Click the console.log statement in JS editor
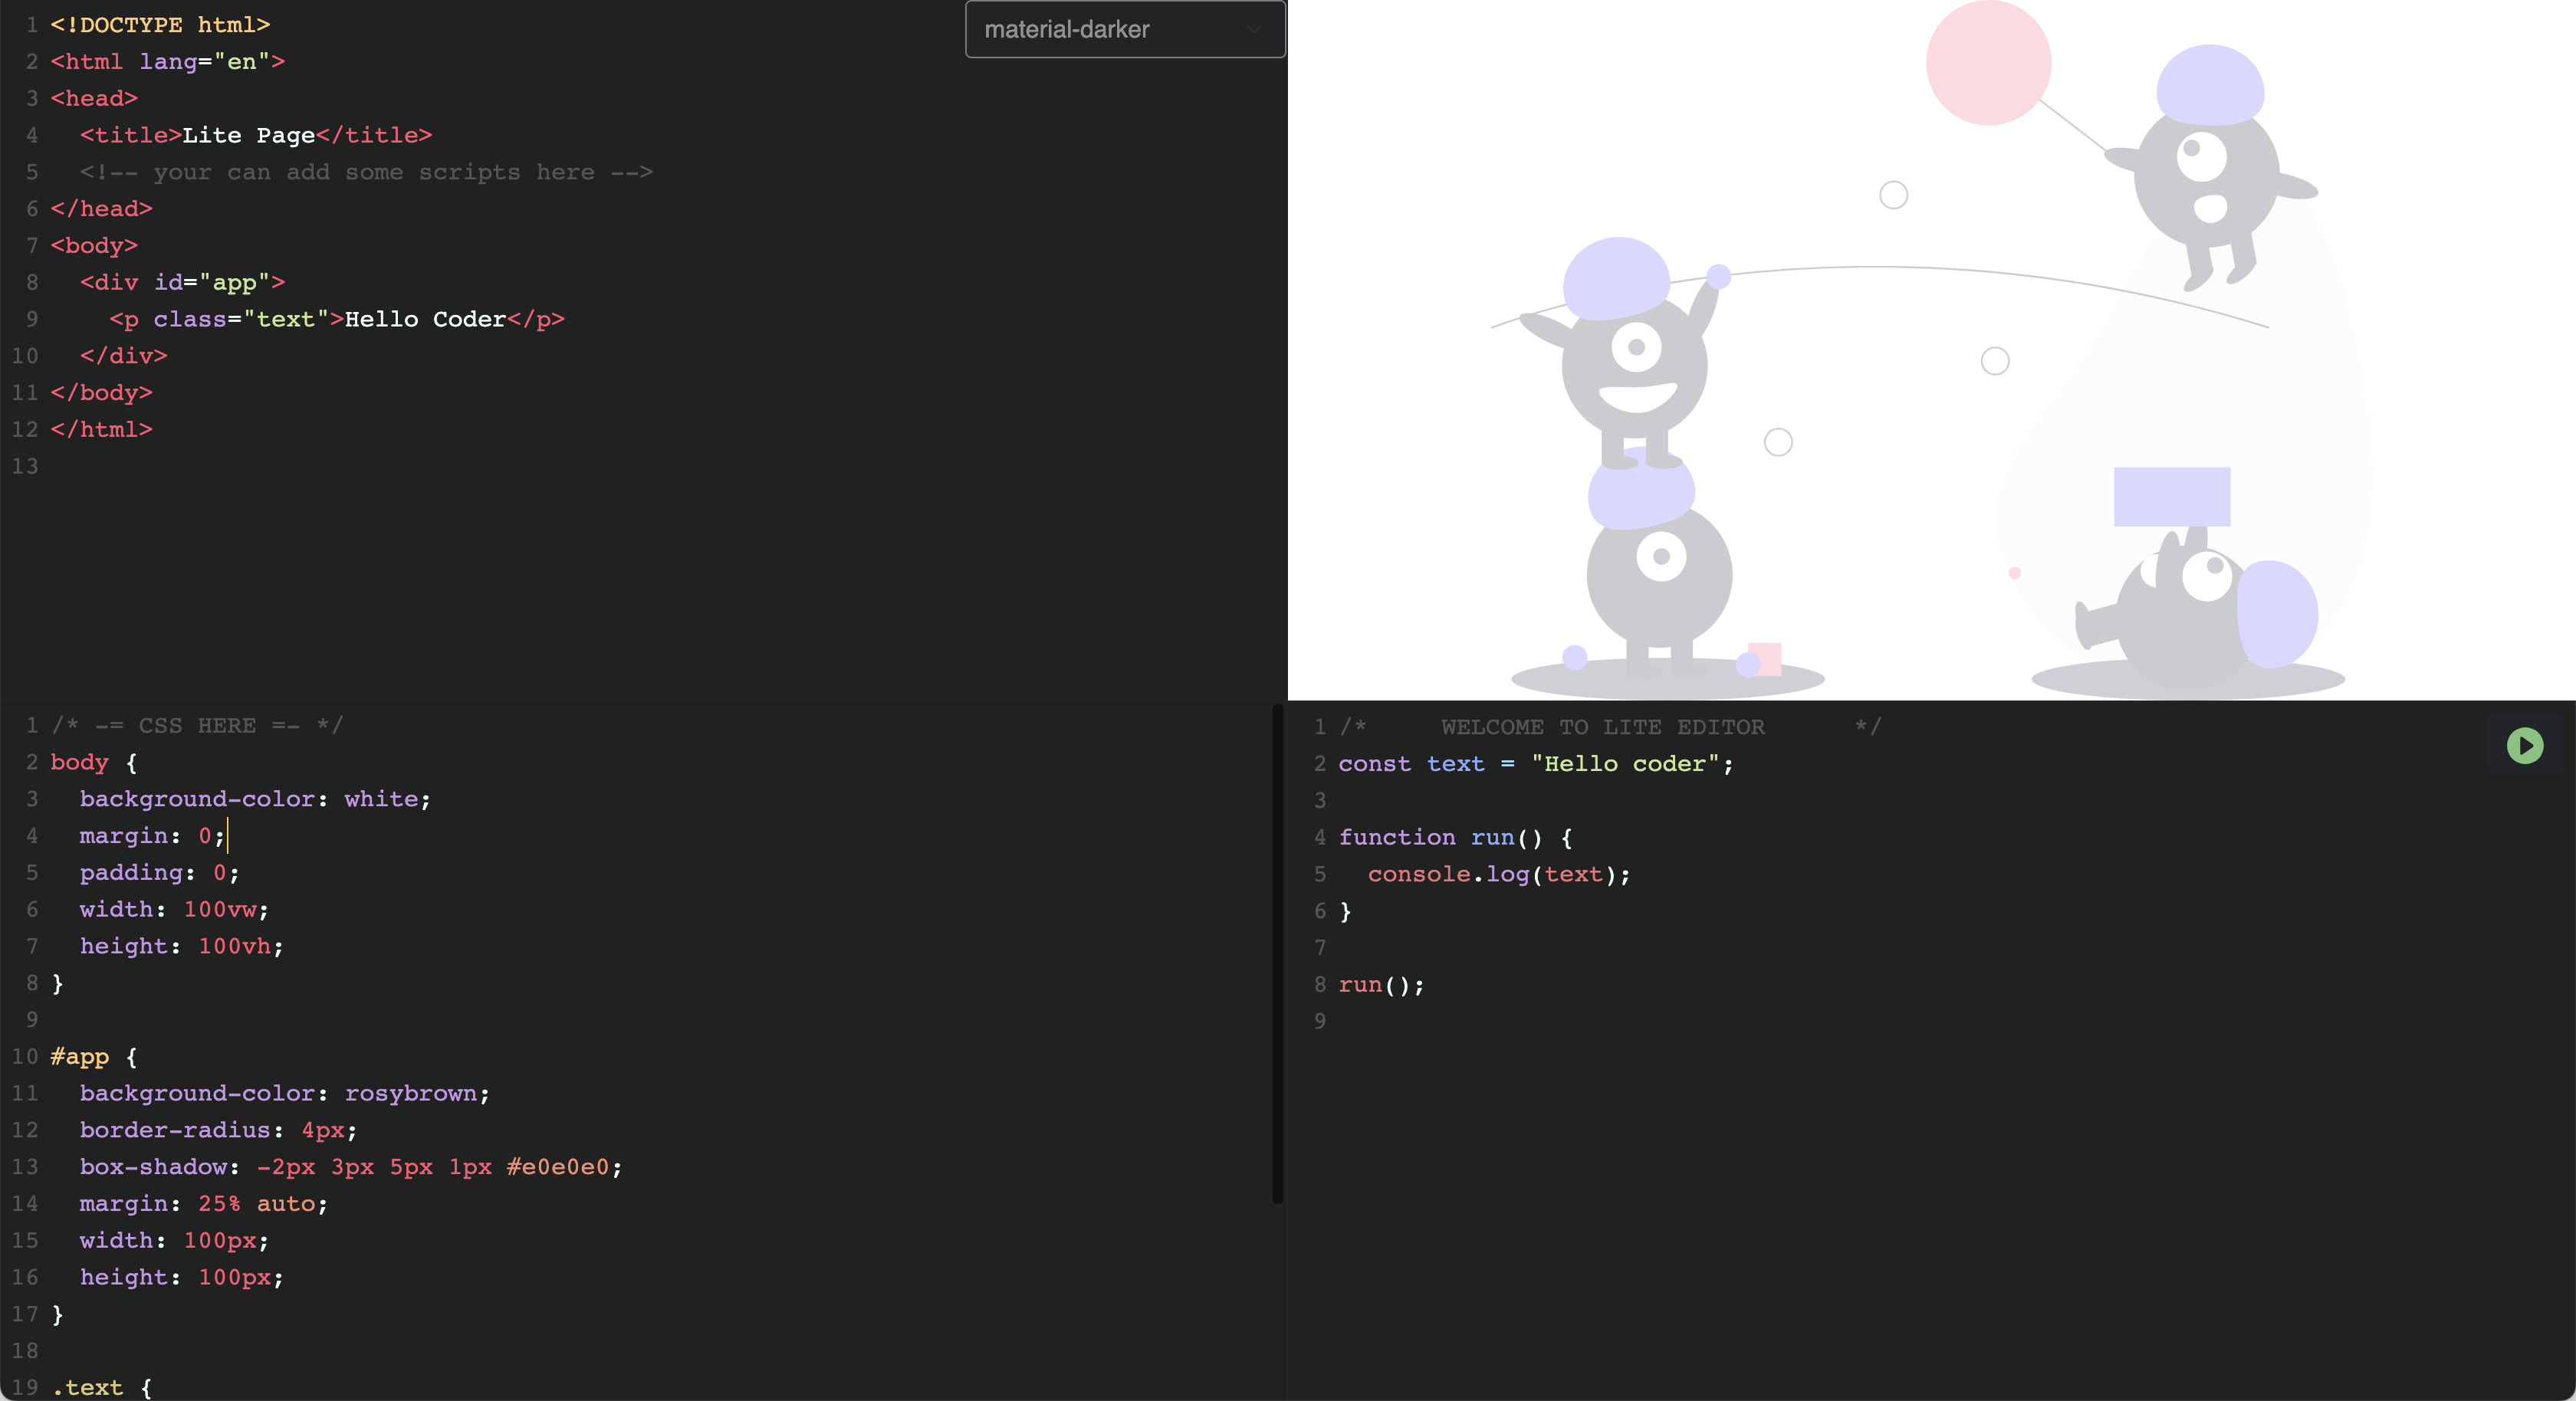 pyautogui.click(x=1498, y=874)
